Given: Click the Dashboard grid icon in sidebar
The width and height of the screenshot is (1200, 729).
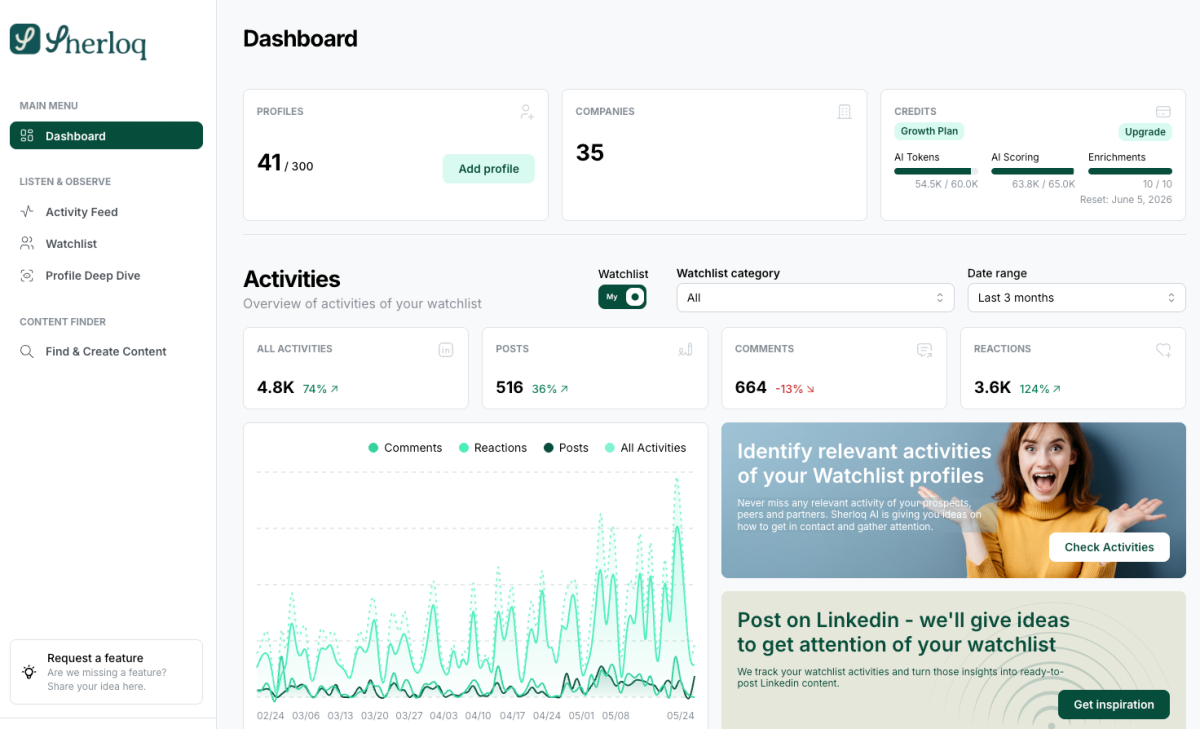Looking at the screenshot, I should pyautogui.click(x=27, y=136).
